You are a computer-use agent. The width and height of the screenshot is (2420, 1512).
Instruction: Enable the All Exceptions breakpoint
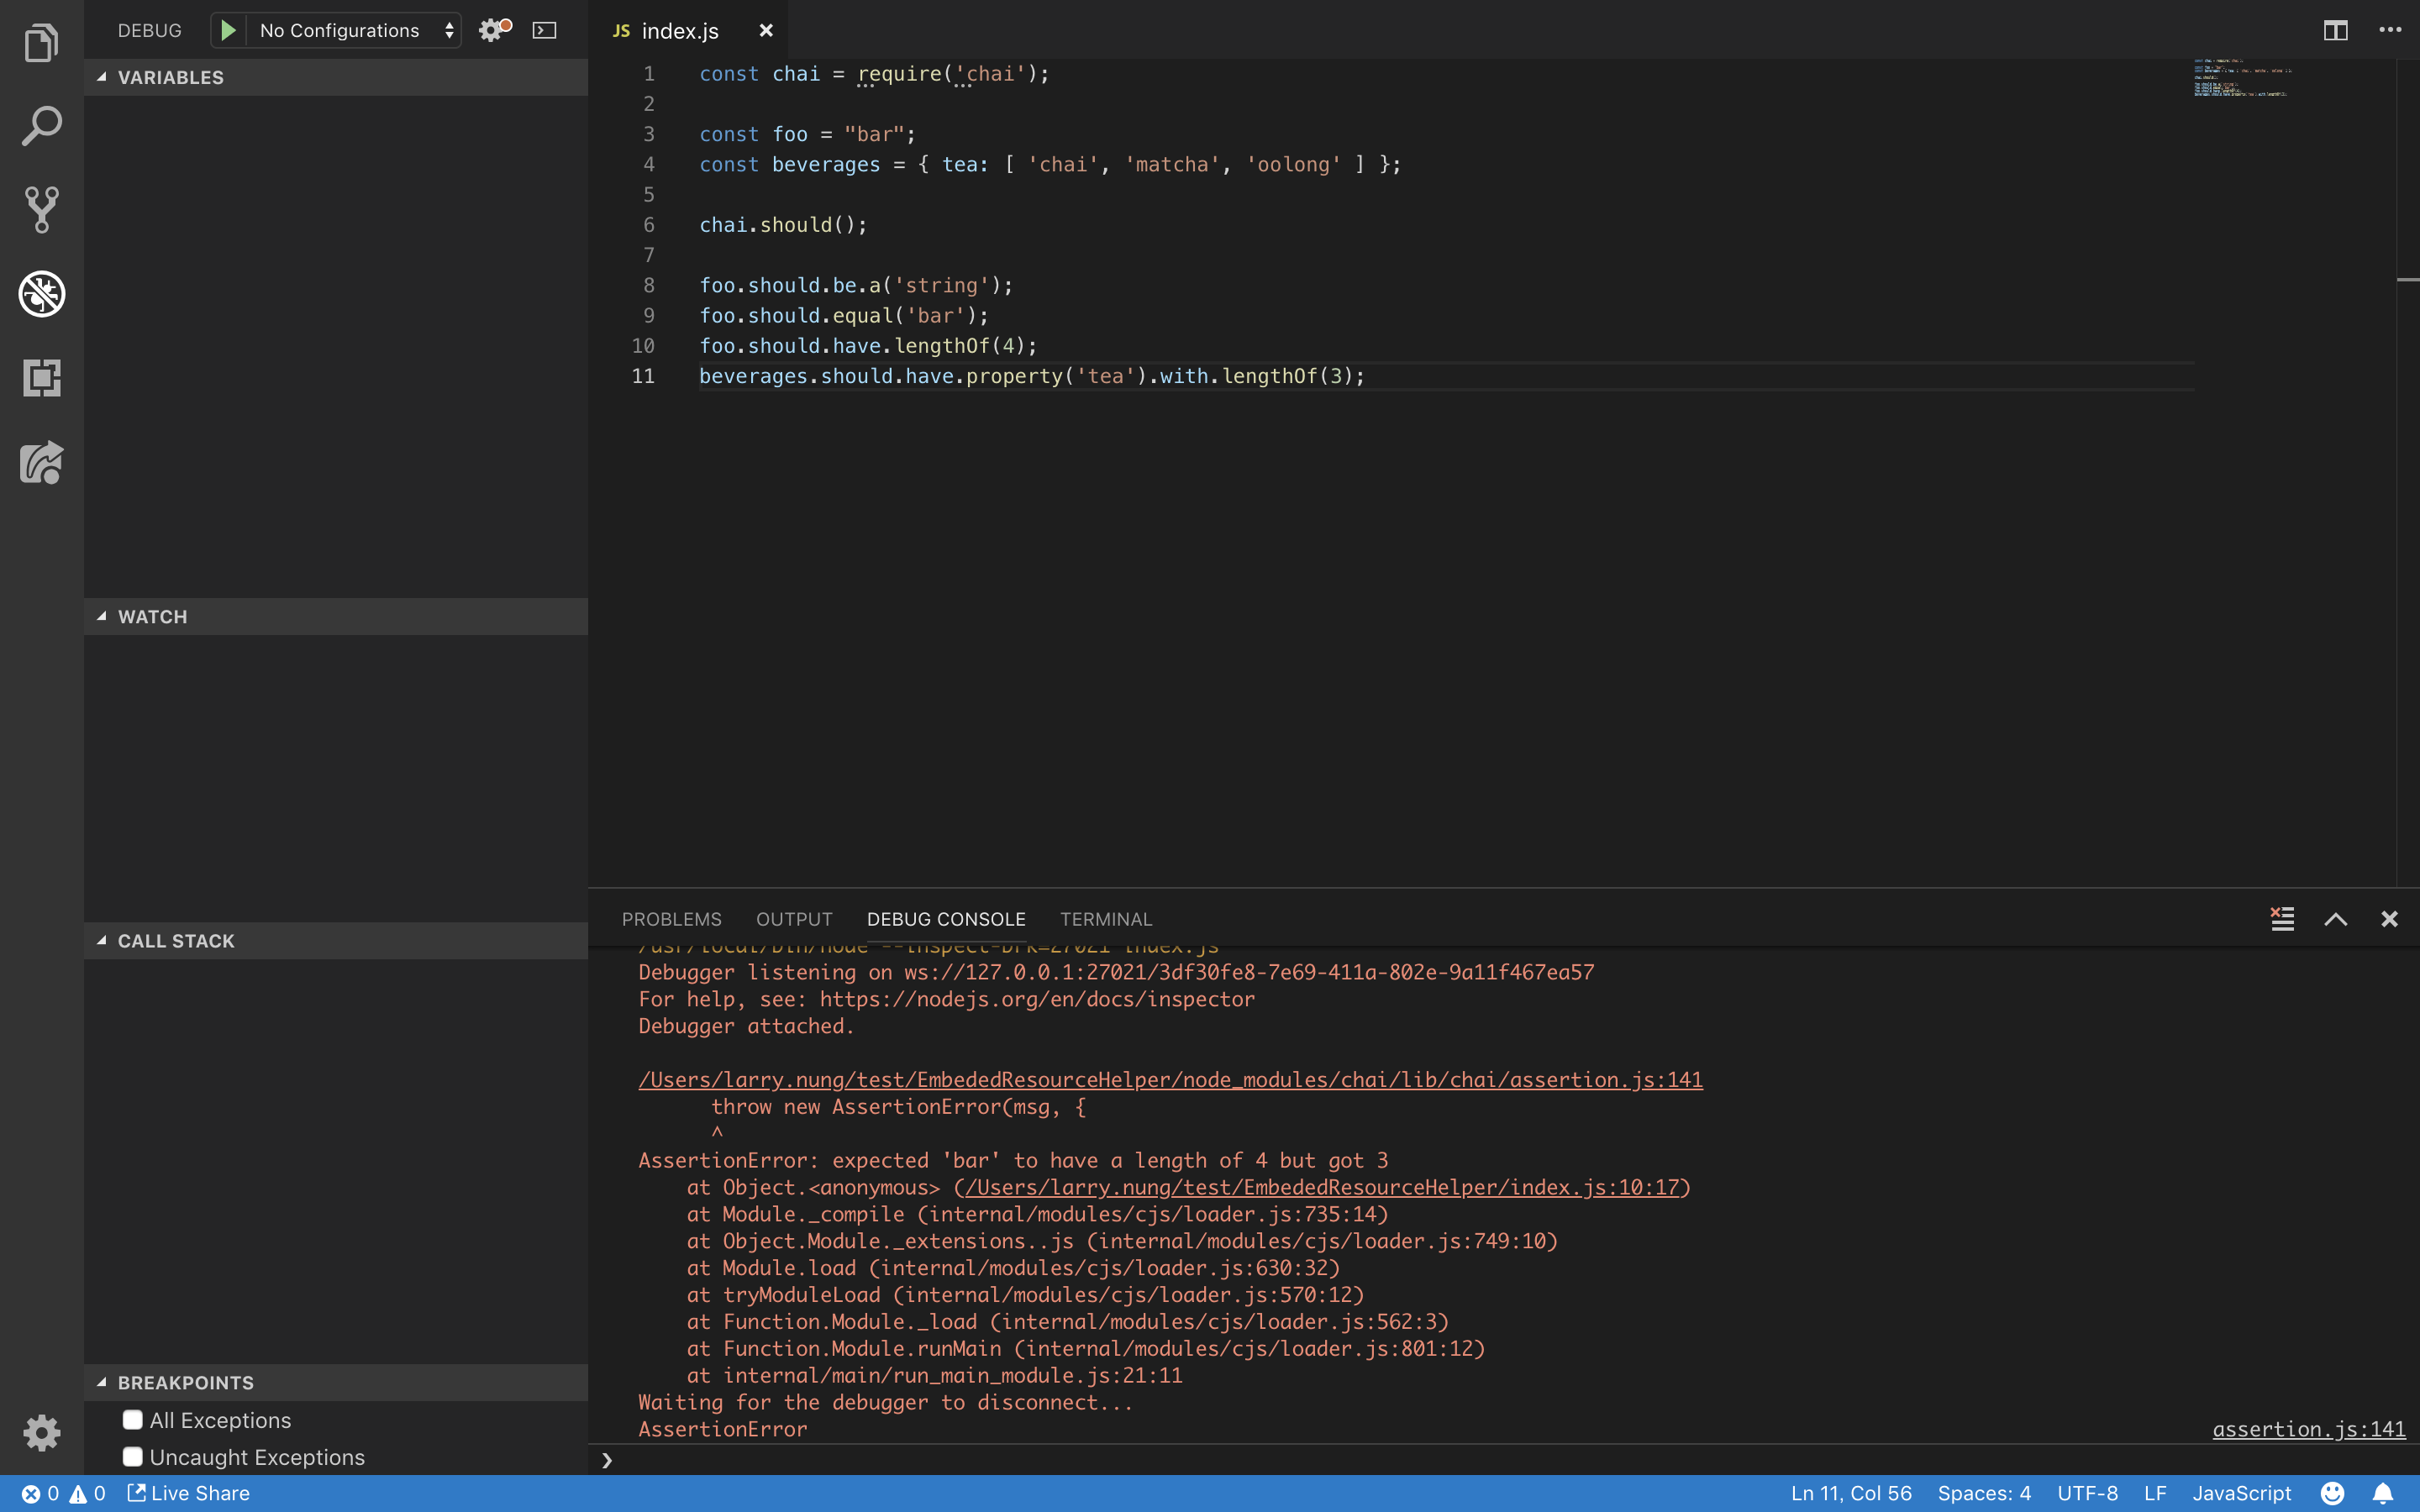pyautogui.click(x=132, y=1420)
